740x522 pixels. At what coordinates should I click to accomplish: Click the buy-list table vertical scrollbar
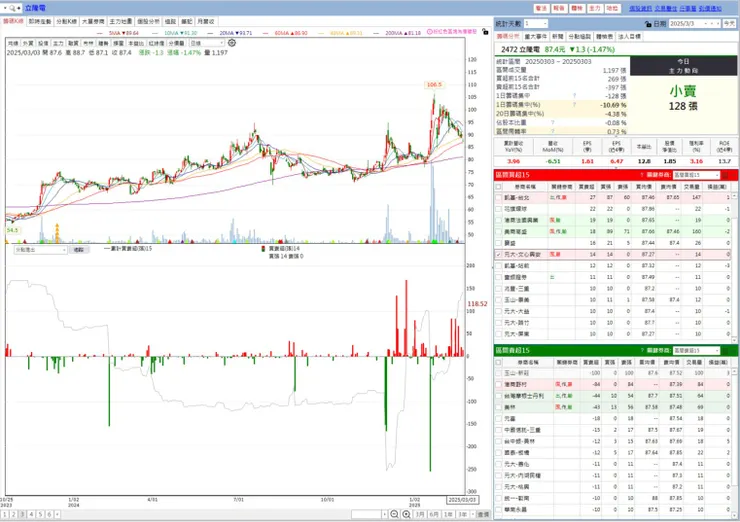pyautogui.click(x=734, y=267)
